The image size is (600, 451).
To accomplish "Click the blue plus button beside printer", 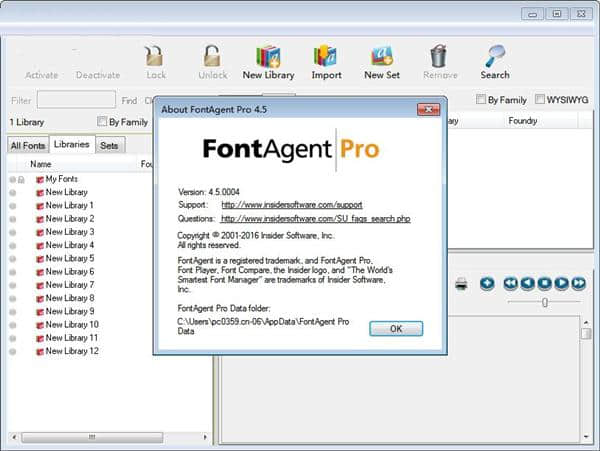I will (x=487, y=284).
